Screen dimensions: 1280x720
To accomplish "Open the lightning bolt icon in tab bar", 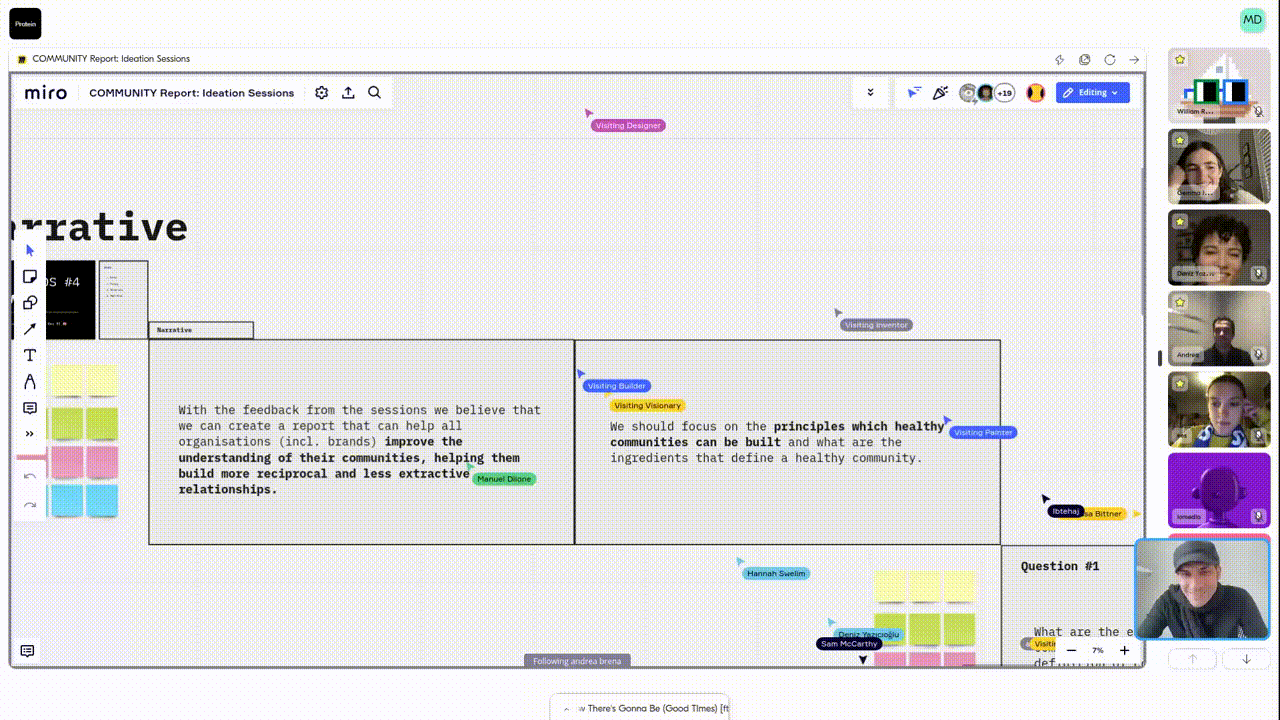I will [1060, 60].
